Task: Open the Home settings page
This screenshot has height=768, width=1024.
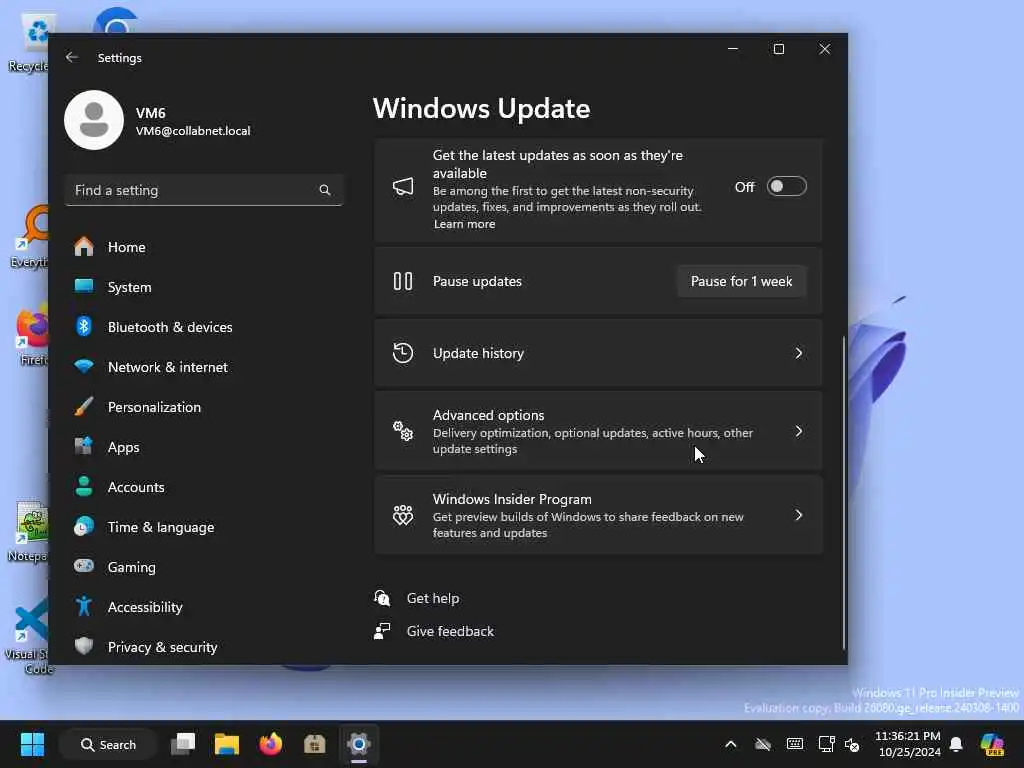Action: tap(205, 247)
